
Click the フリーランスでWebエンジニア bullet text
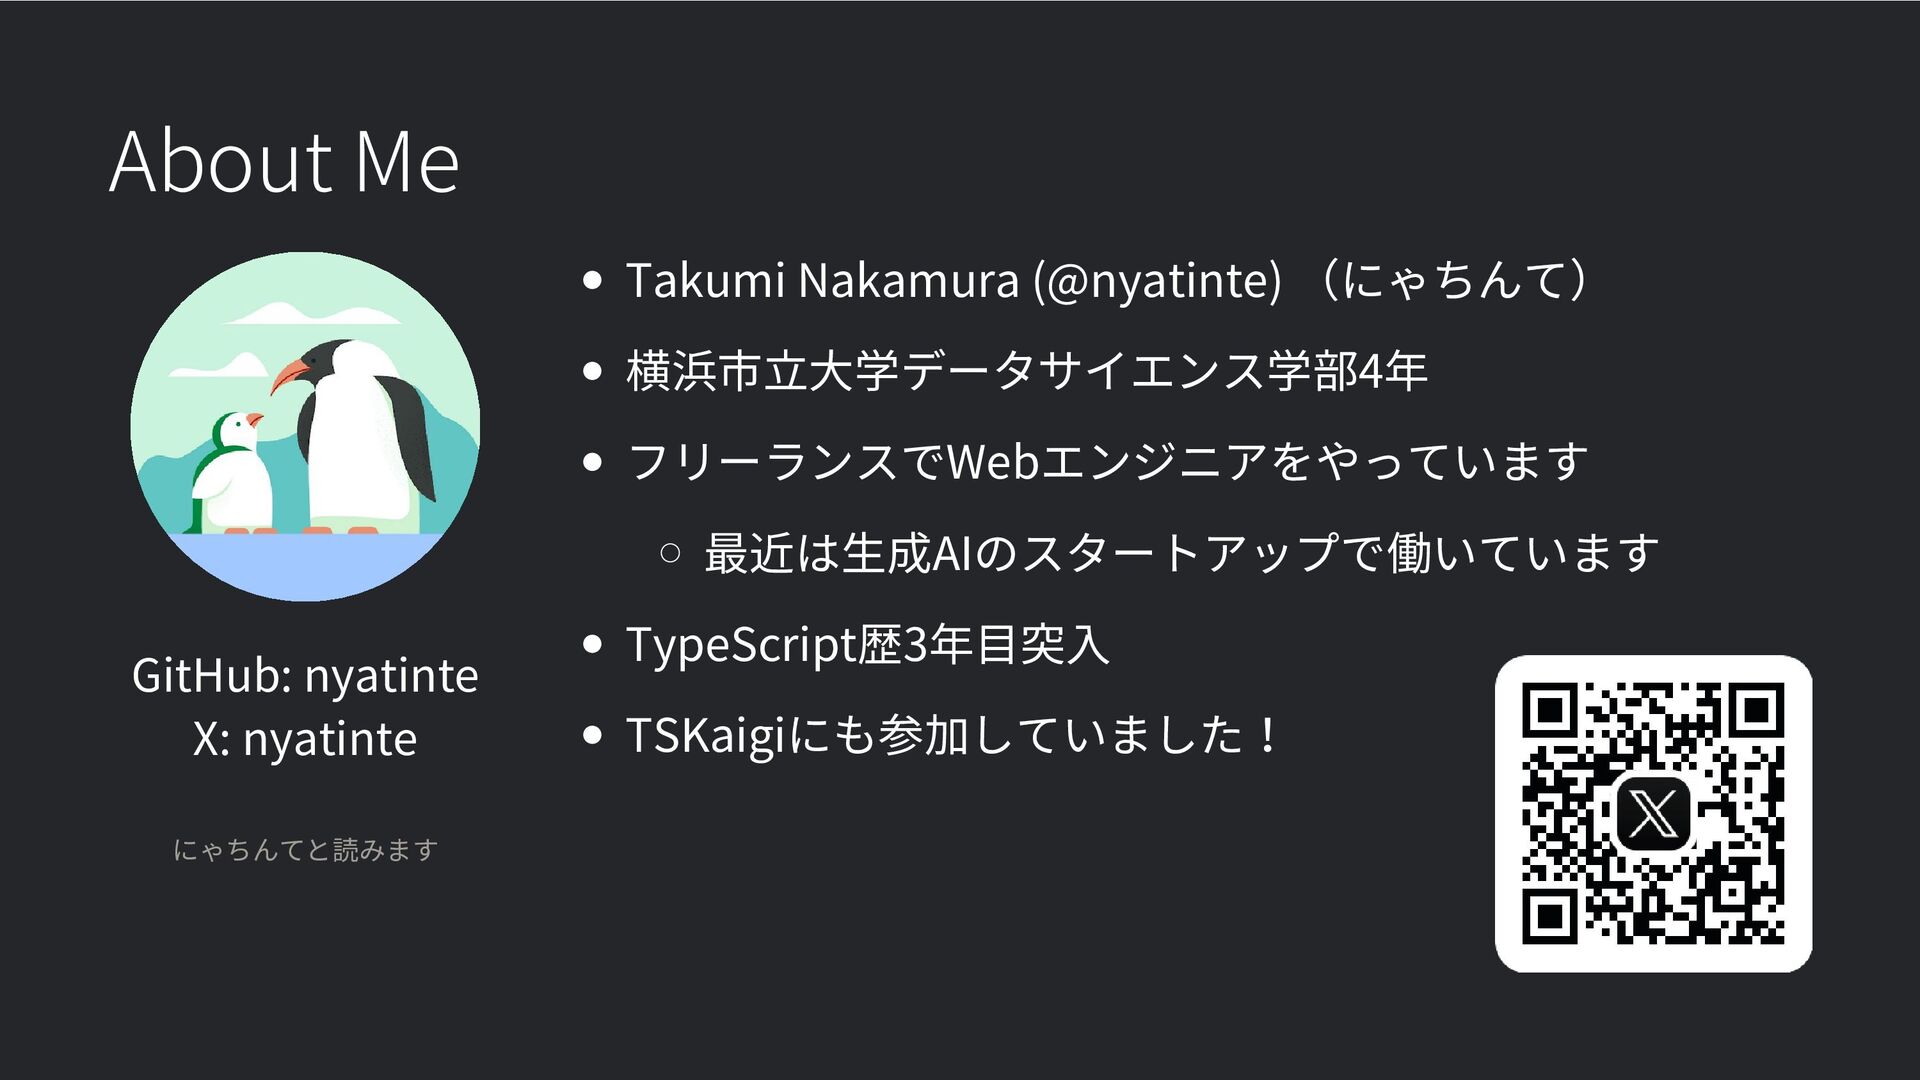click(1107, 462)
